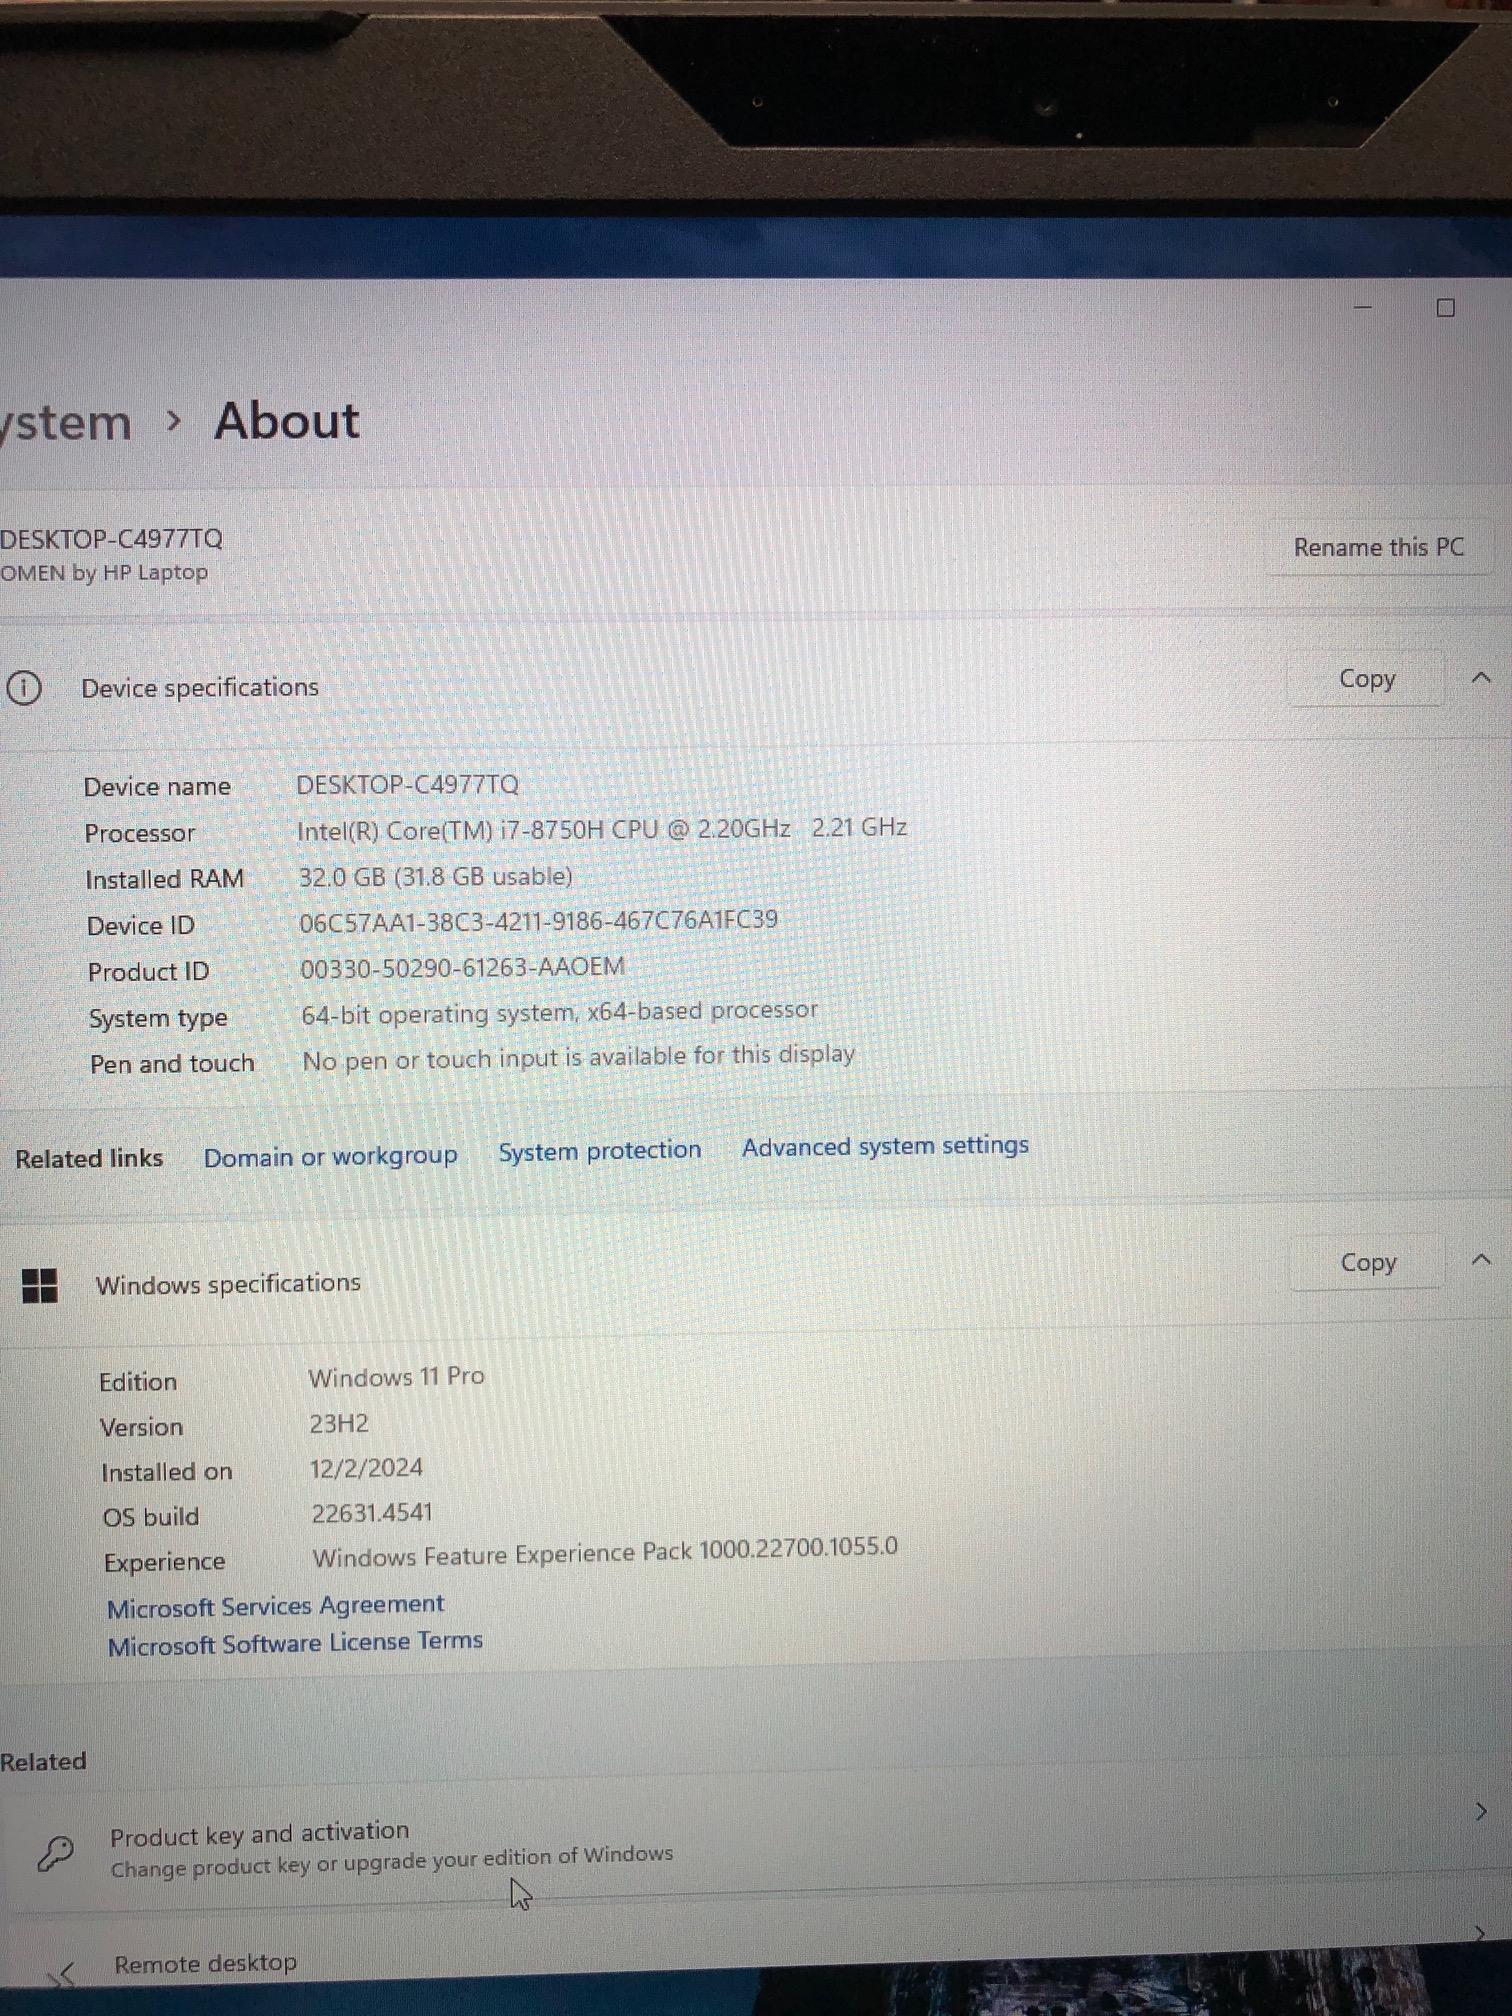Click the Device specifications info icon
Screen dimensions: 1512x2016
[x=24, y=688]
